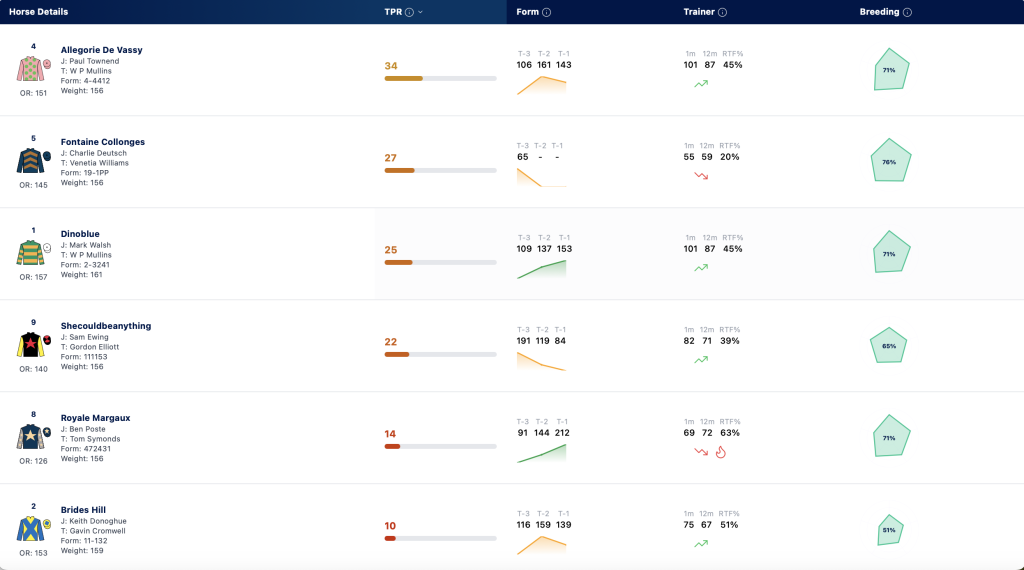1024x570 pixels.
Task: Click Dinoblue's green upward trainer trend arrow
Action: (701, 268)
